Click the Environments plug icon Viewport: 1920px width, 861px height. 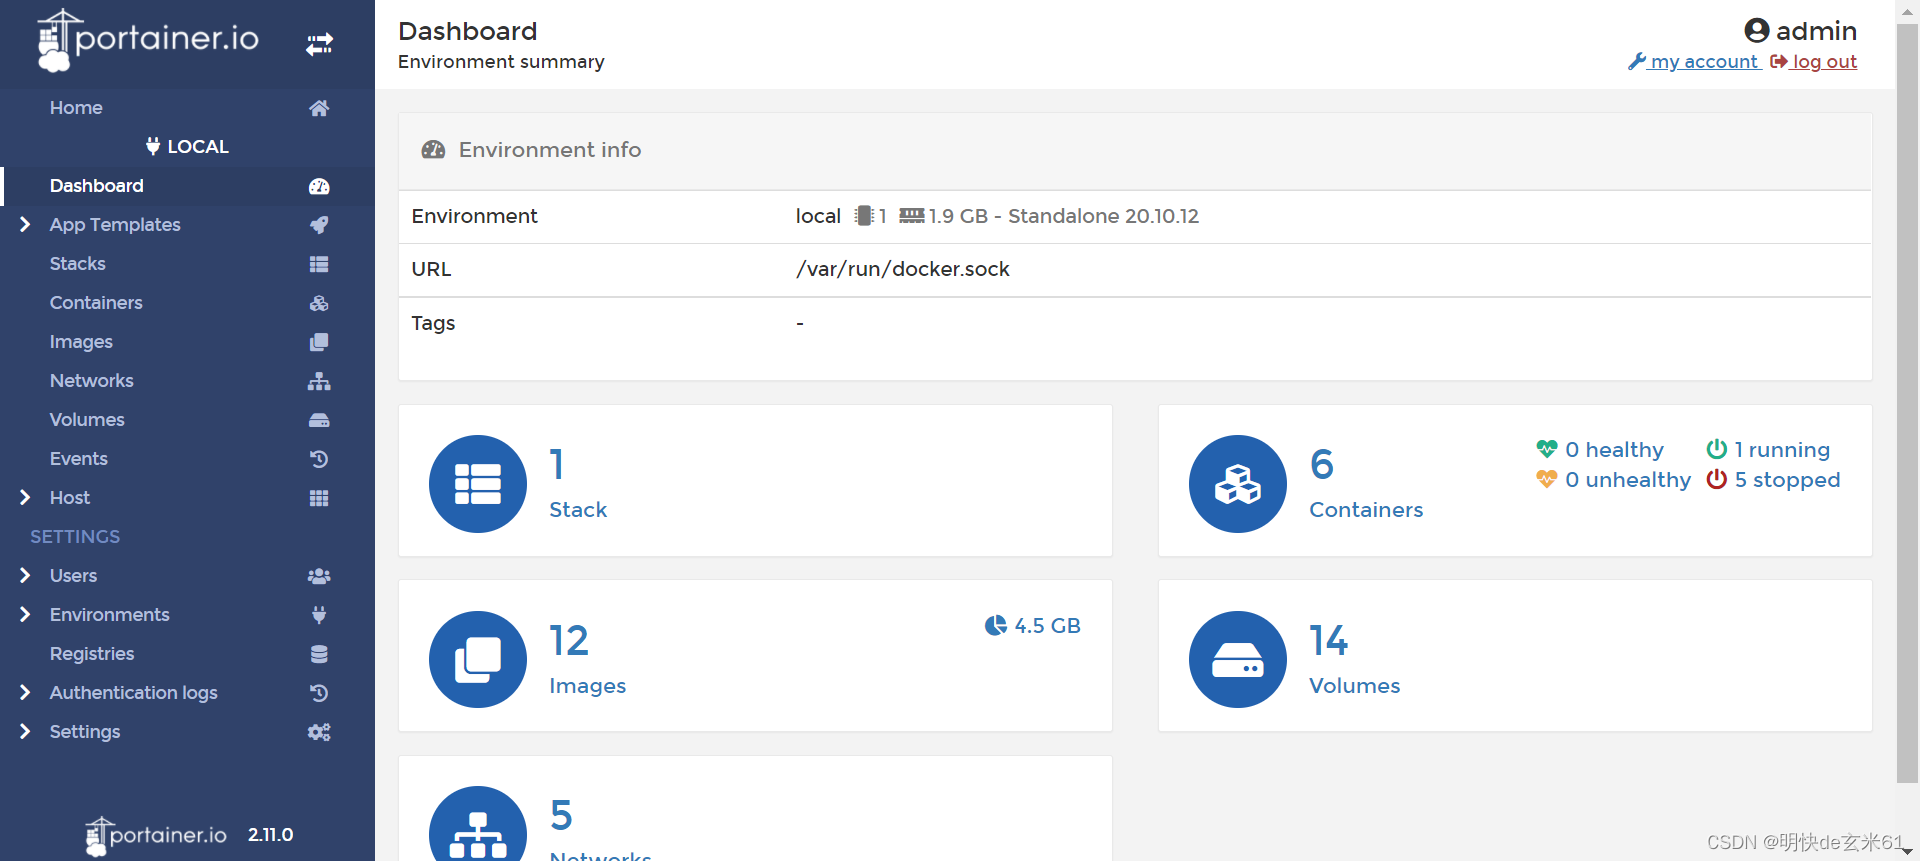(319, 615)
